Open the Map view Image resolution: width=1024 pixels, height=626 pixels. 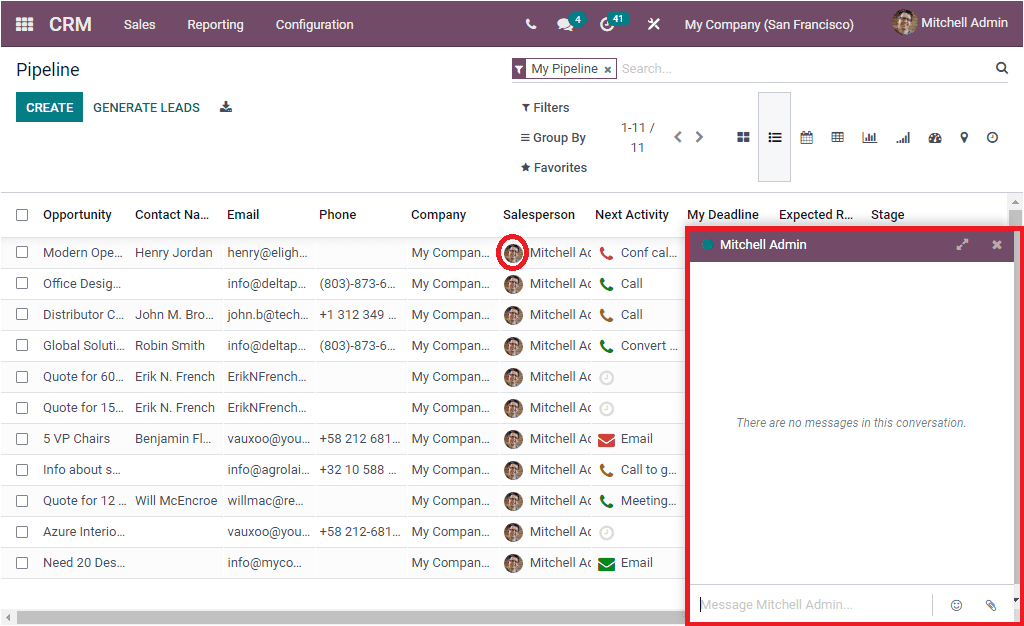966,137
